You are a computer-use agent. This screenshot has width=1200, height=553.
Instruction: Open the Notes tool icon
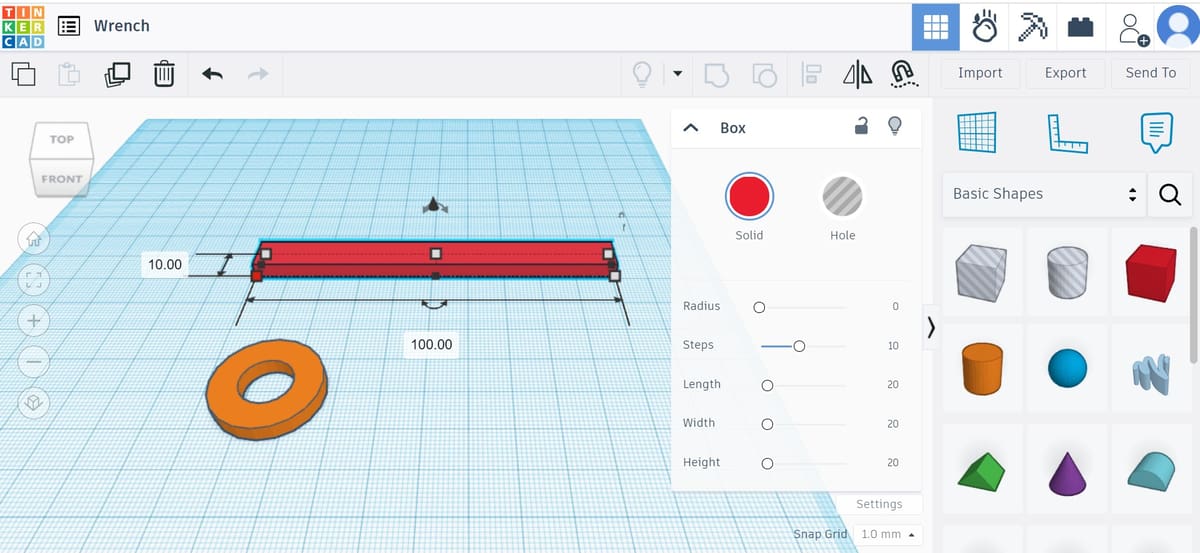(x=1156, y=132)
